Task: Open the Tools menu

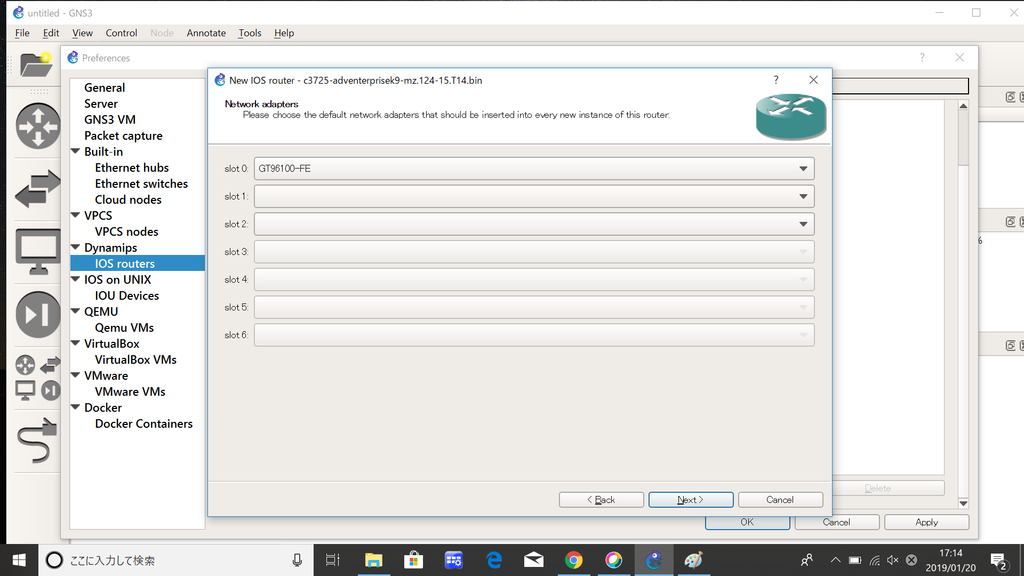Action: pos(249,33)
